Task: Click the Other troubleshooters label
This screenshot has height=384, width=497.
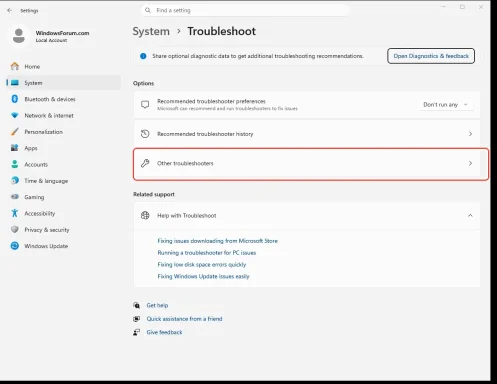Action: click(185, 163)
